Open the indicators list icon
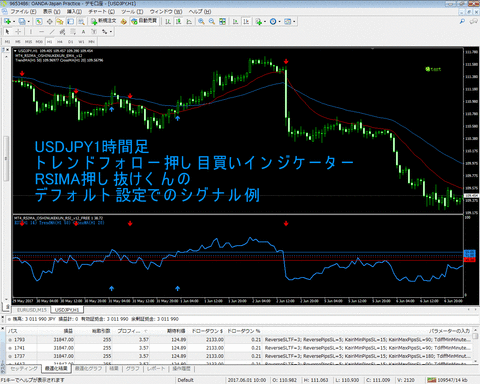 click(x=258, y=21)
